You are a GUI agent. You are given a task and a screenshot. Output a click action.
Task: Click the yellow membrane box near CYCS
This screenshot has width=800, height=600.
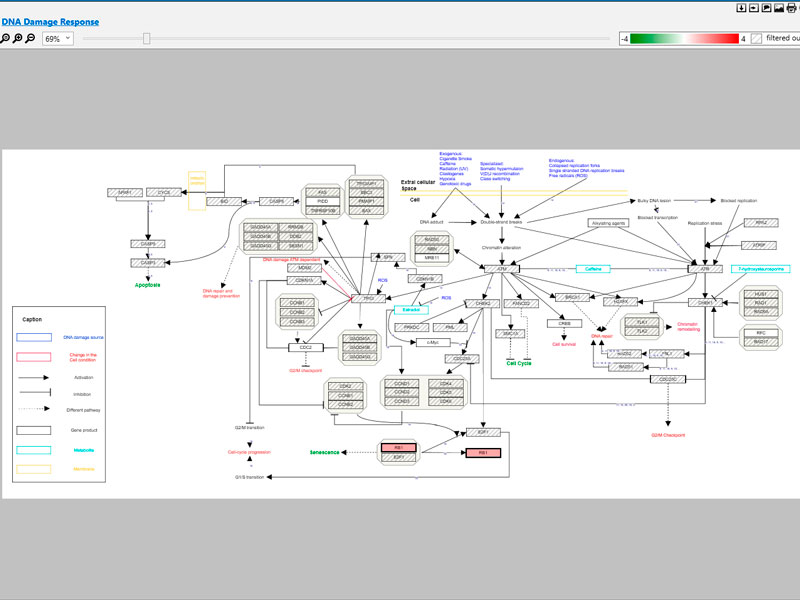click(197, 191)
